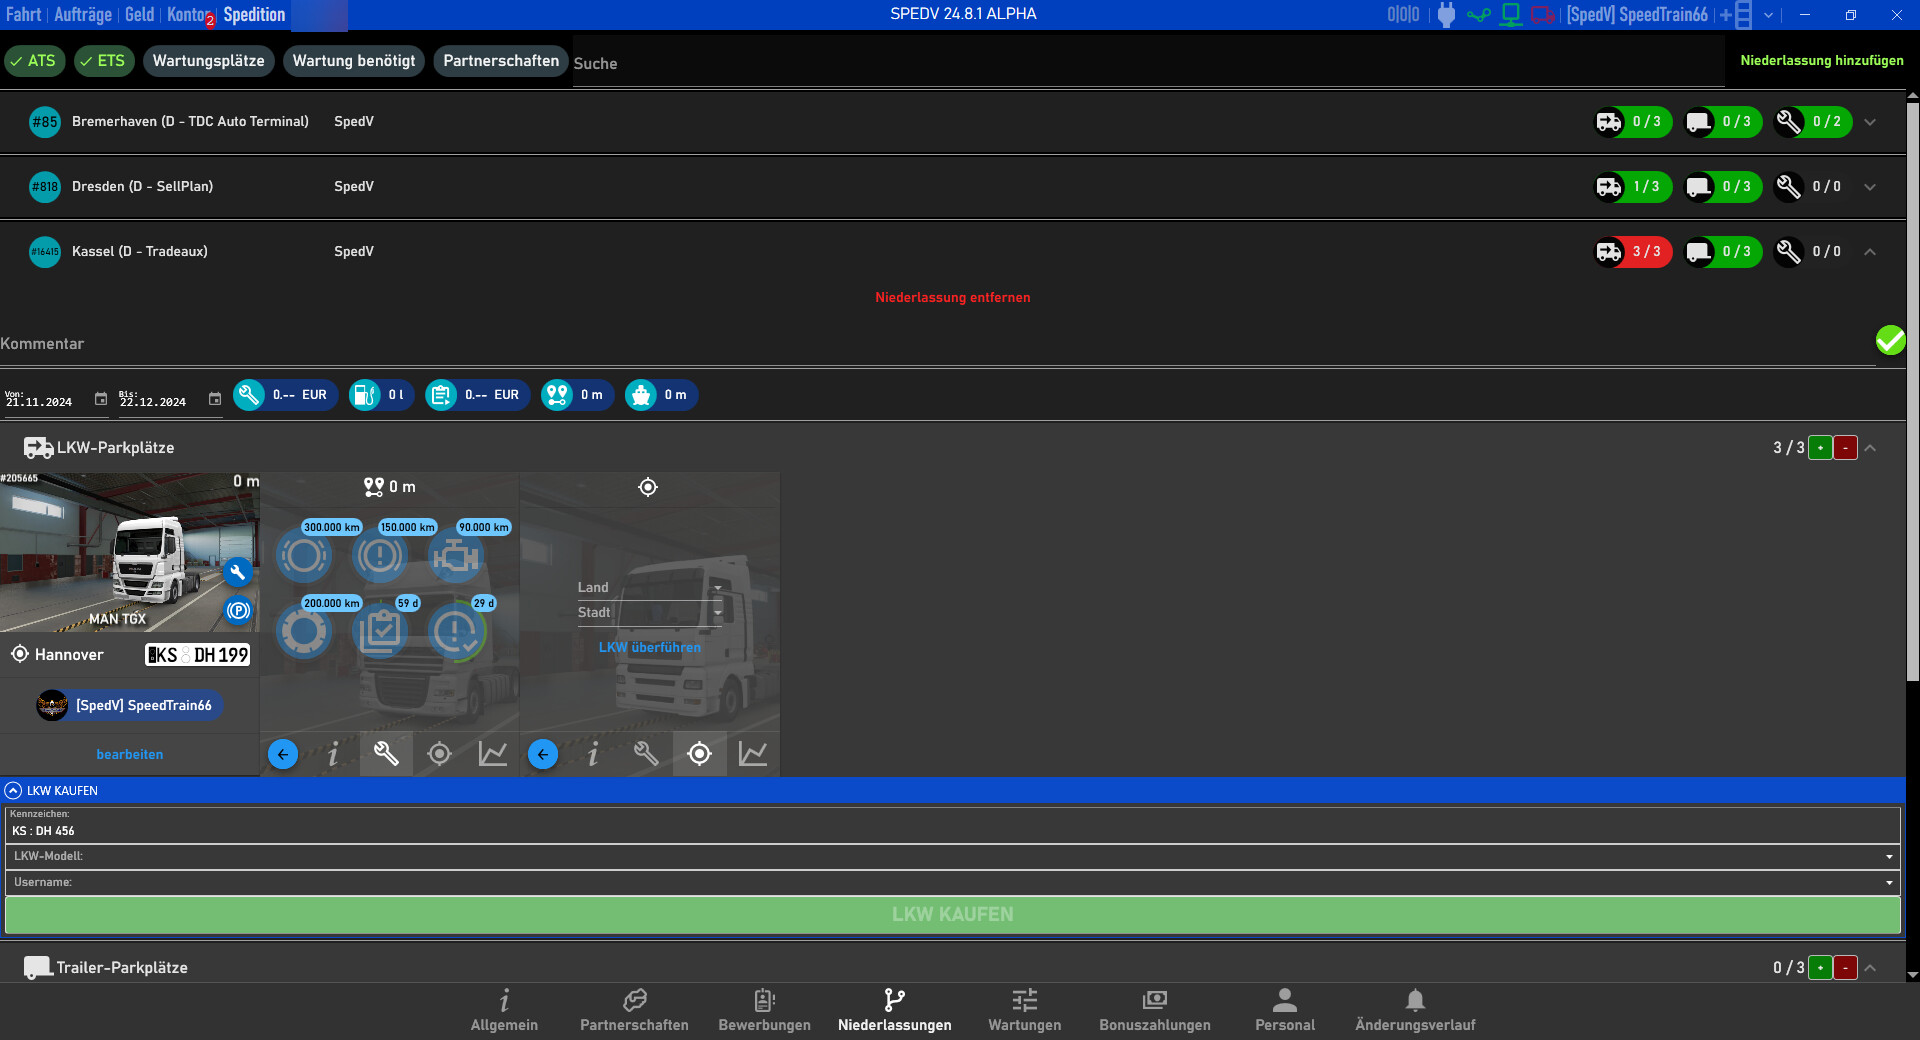
Task: Click Niederlassung entfernen for Kassel
Action: pos(952,297)
